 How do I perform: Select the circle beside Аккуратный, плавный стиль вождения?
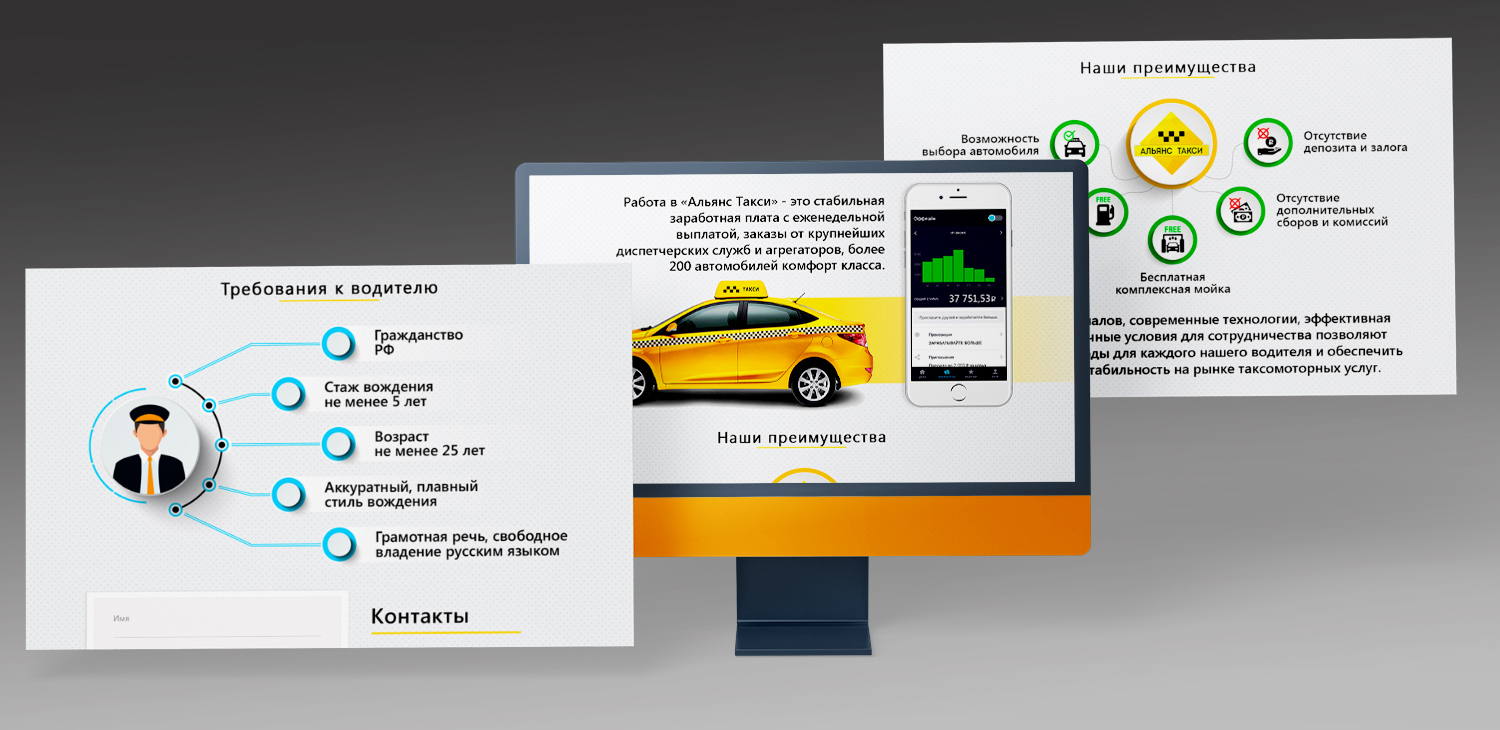288,494
